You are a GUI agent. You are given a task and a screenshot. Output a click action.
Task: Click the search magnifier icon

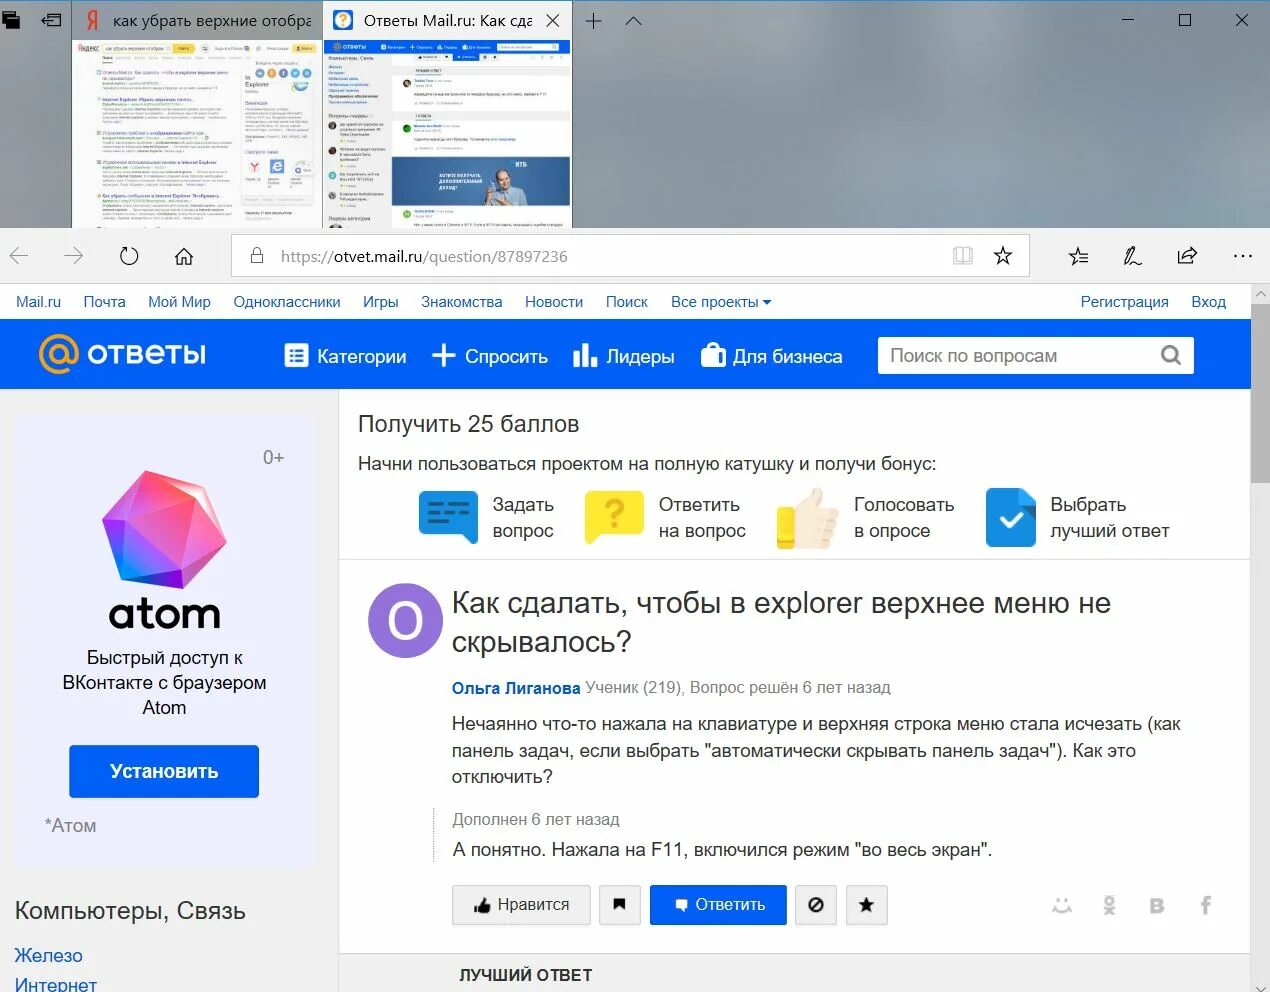pyautogui.click(x=1170, y=355)
